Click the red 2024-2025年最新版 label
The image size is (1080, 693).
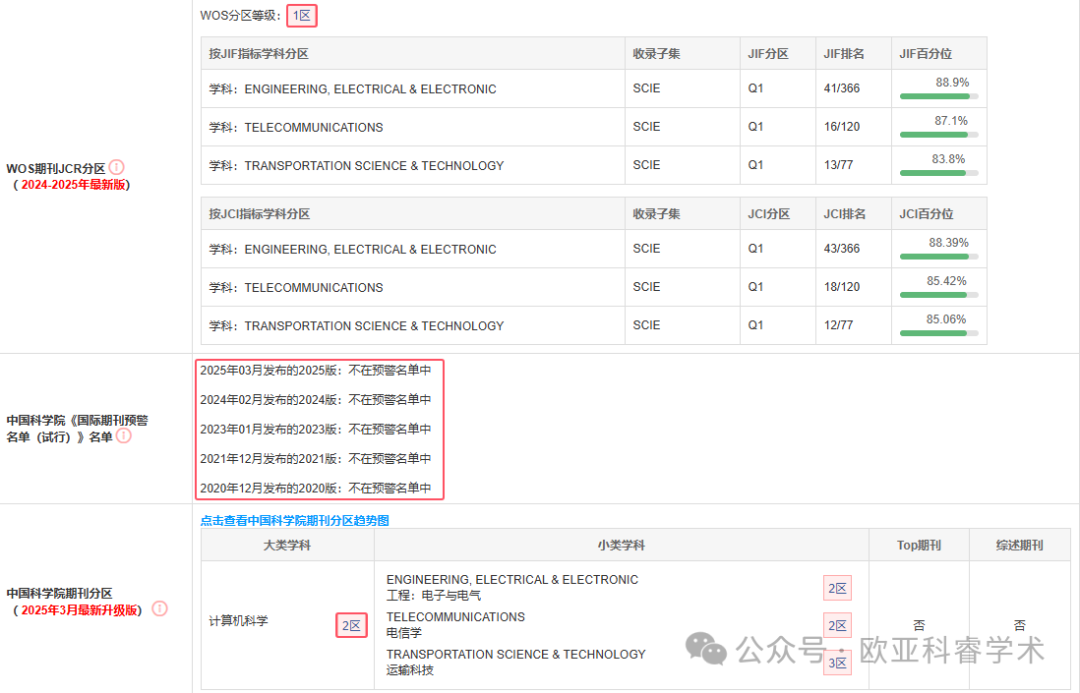70,183
